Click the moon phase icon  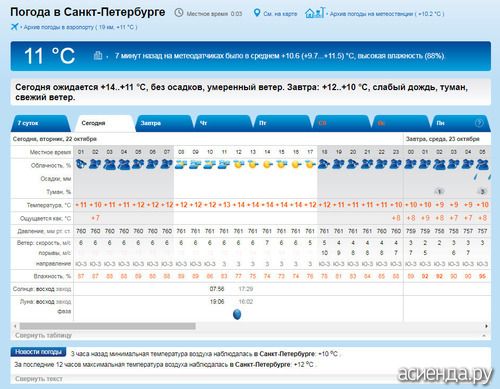click(237, 314)
